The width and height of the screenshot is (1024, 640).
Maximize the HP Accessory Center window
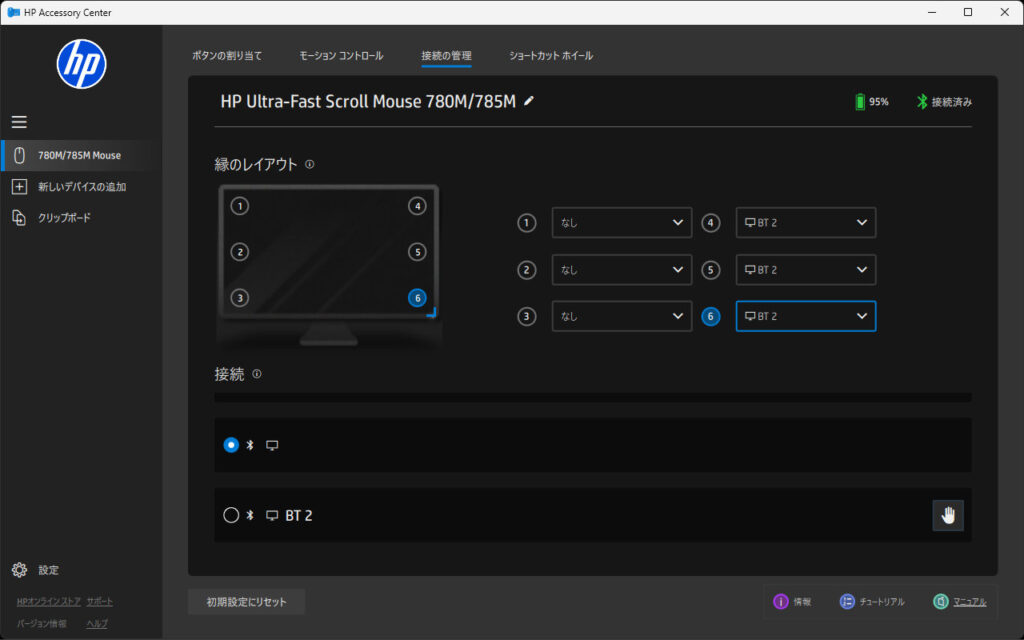[x=968, y=12]
